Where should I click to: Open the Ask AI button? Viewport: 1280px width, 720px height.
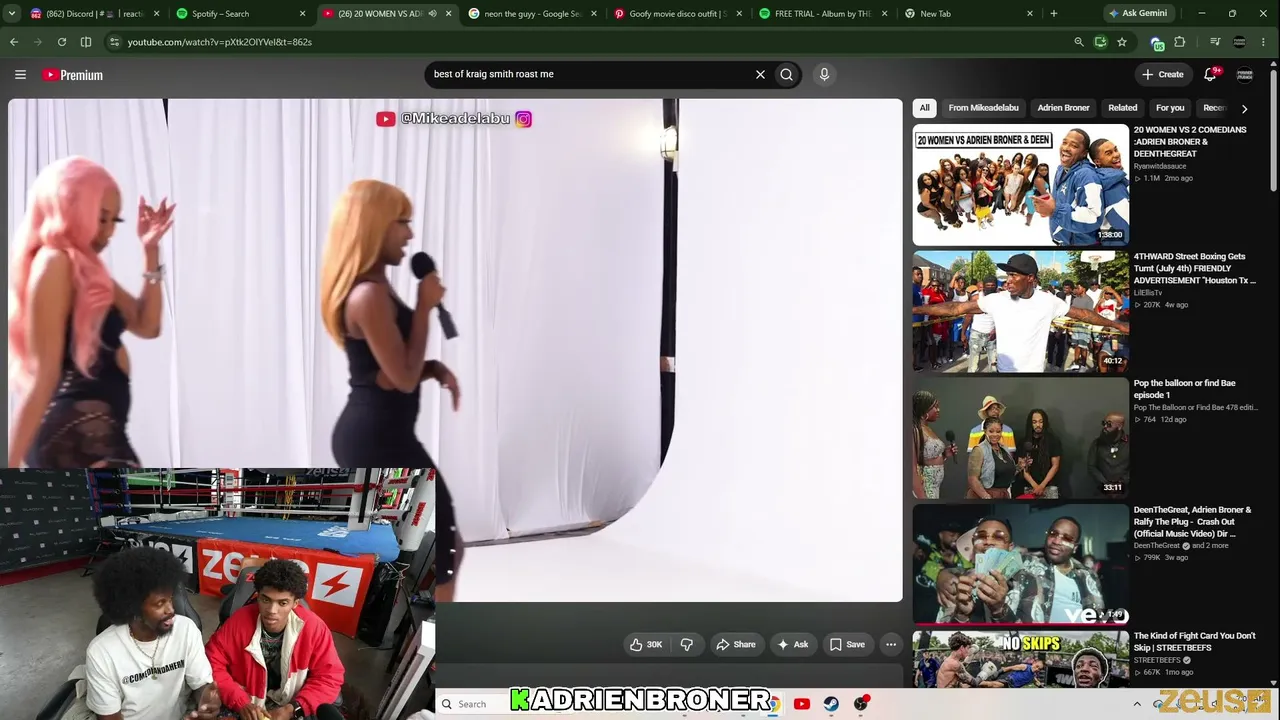coord(793,645)
